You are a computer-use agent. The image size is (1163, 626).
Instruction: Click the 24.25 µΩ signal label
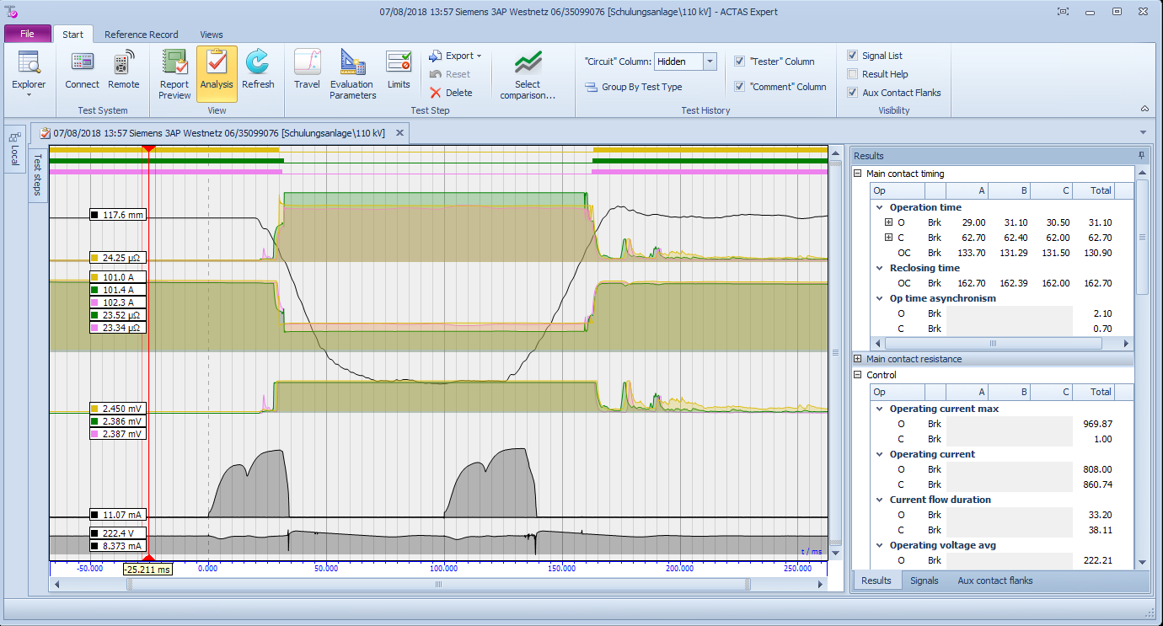click(x=118, y=258)
